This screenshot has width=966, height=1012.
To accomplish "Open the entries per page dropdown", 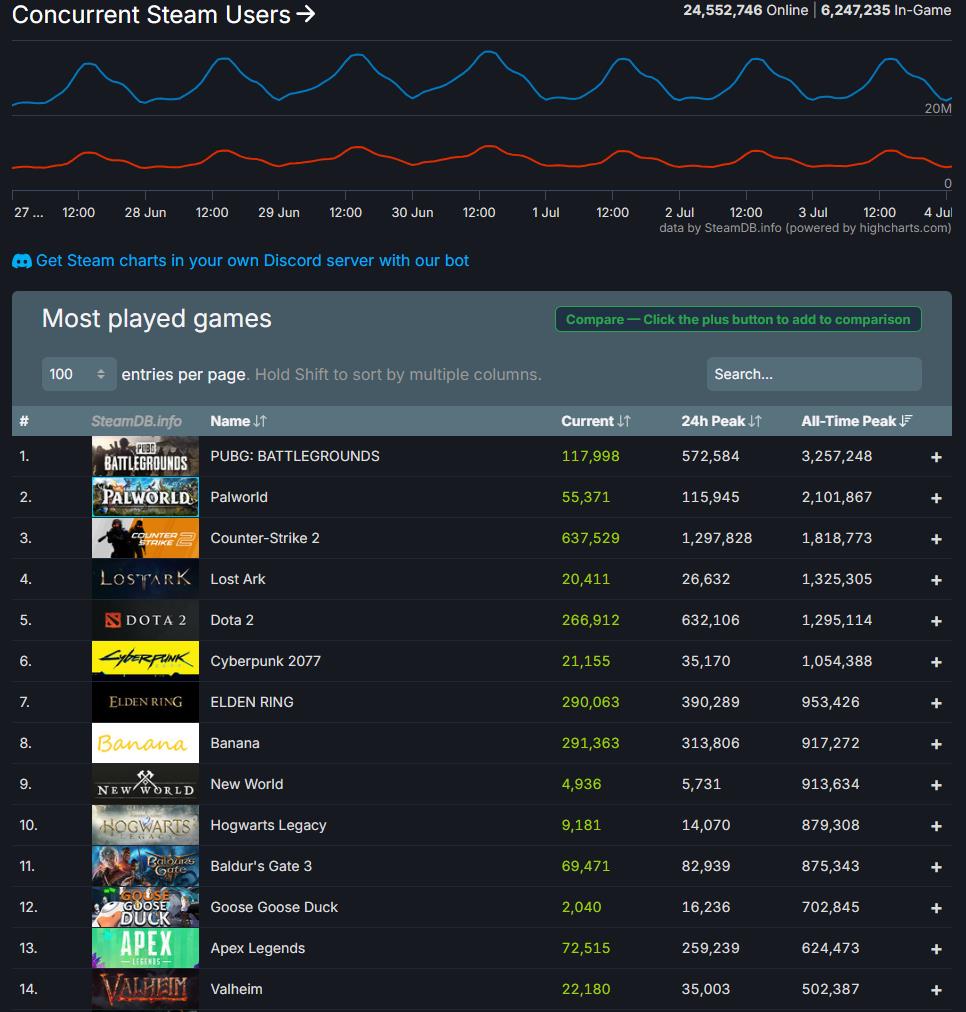I will [79, 374].
